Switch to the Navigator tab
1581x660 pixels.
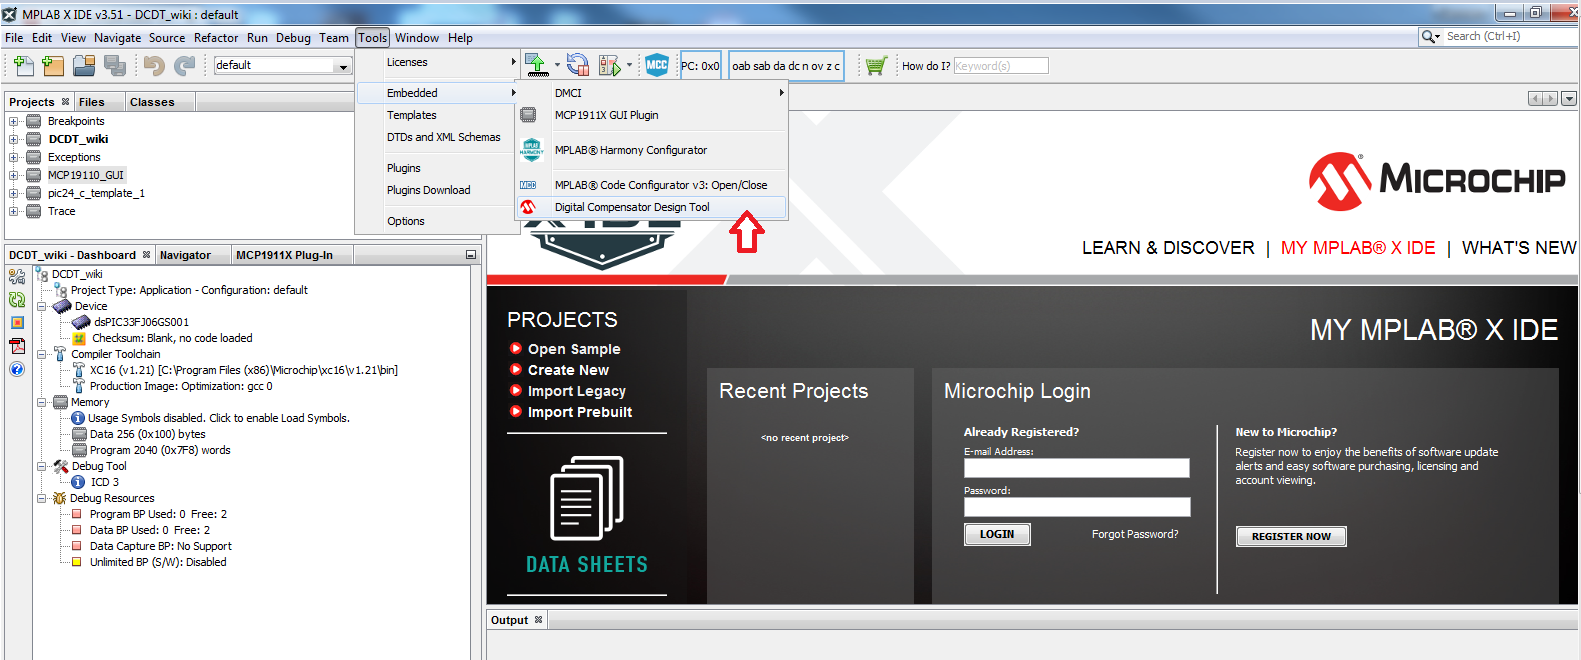pos(185,255)
